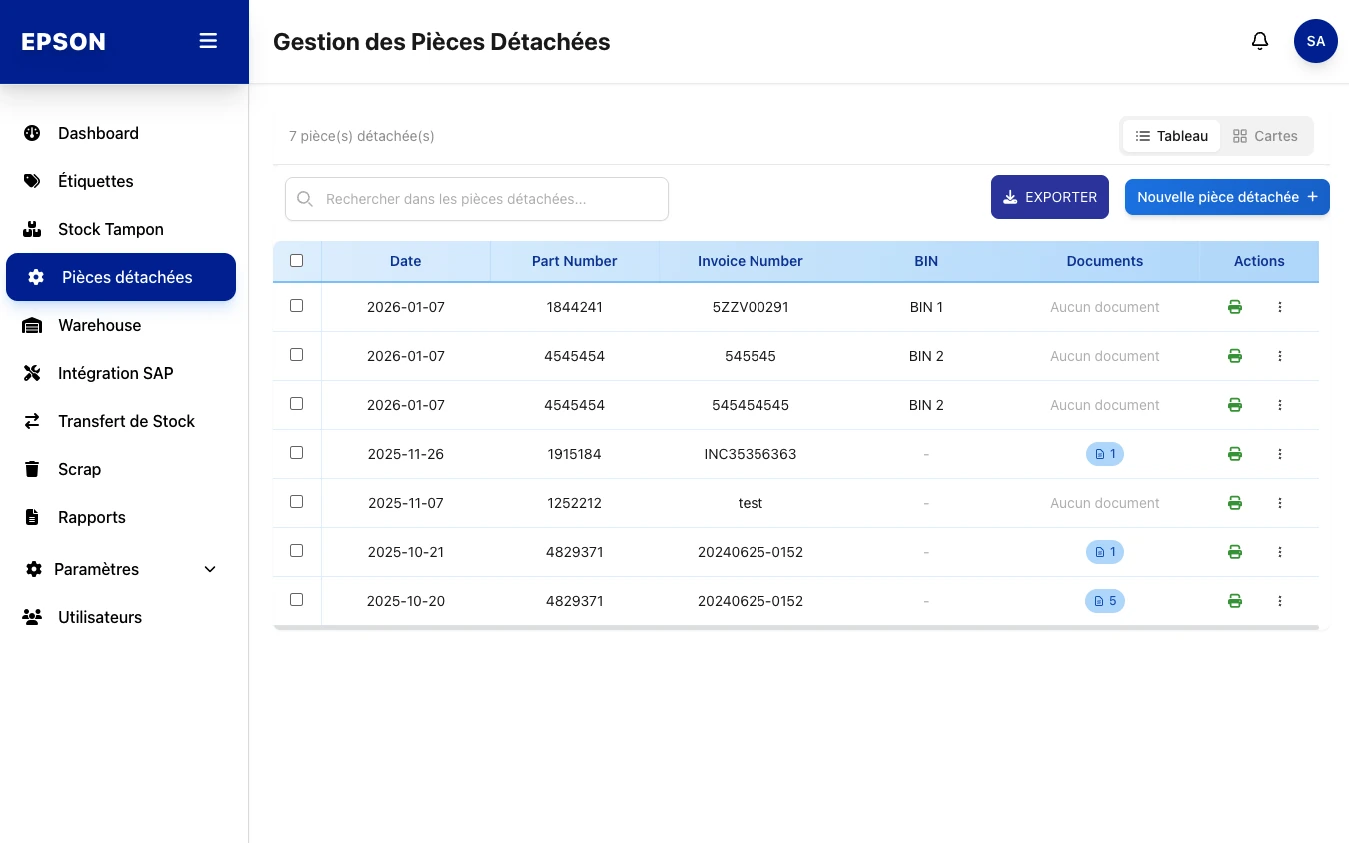Sort by the Date column header

pos(405,261)
